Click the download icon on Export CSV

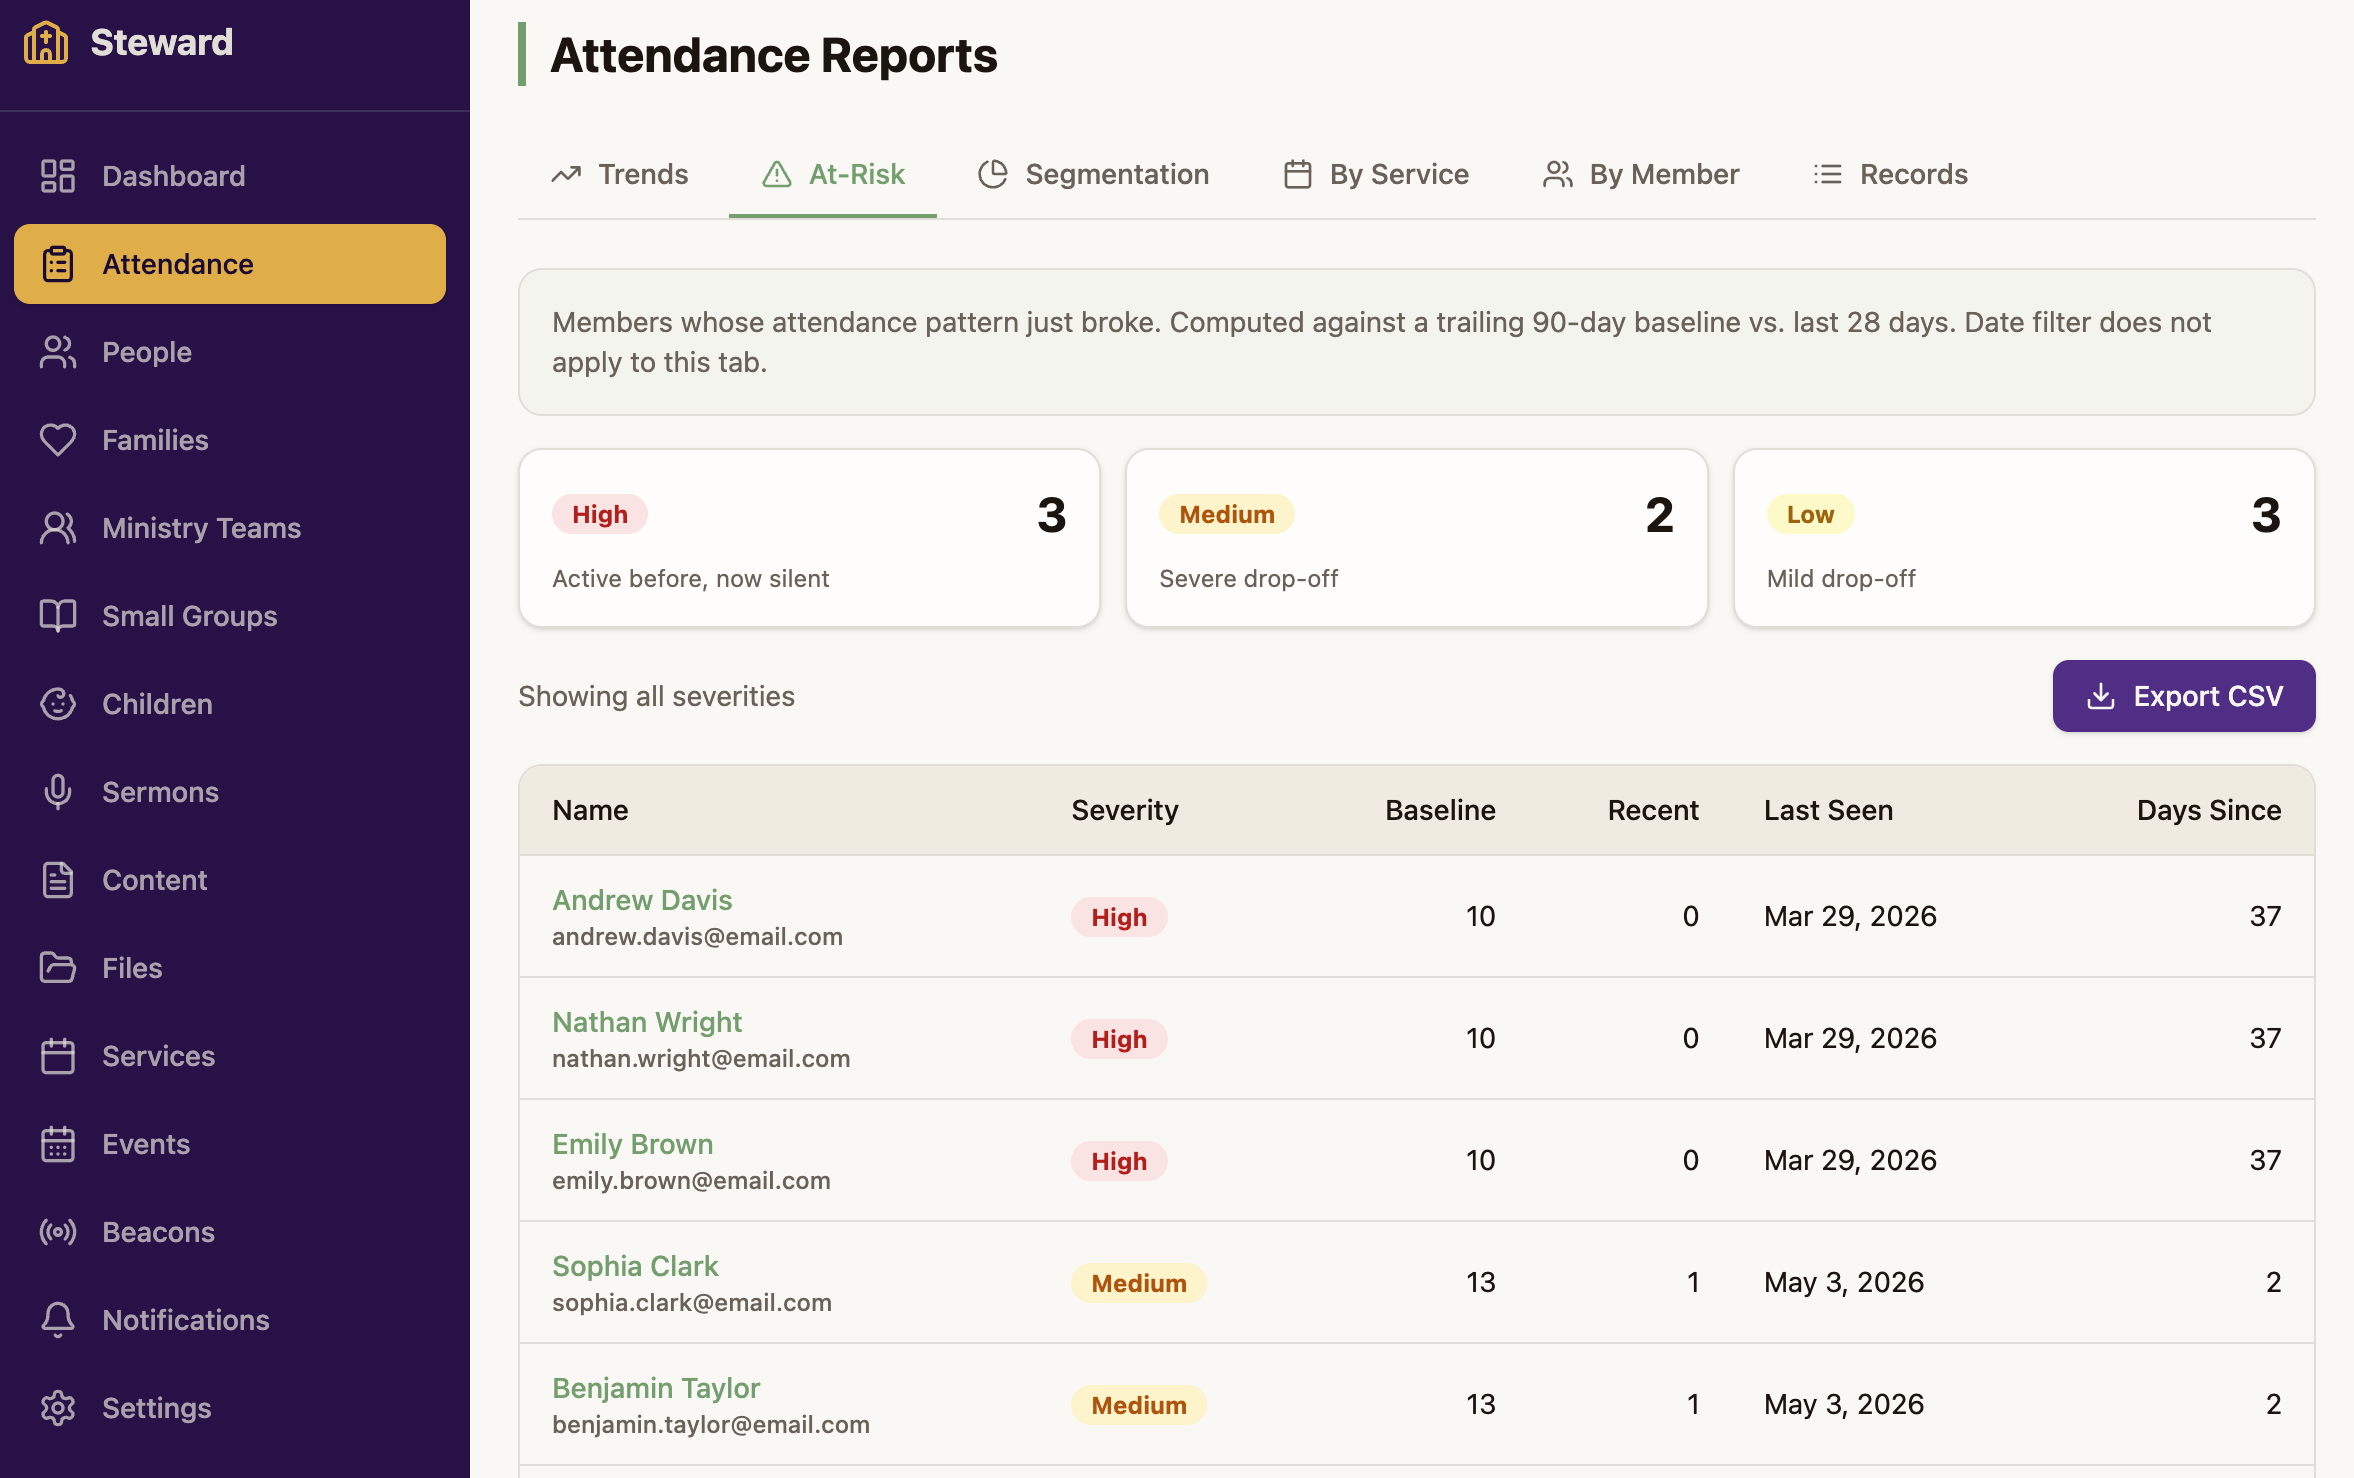[2101, 696]
